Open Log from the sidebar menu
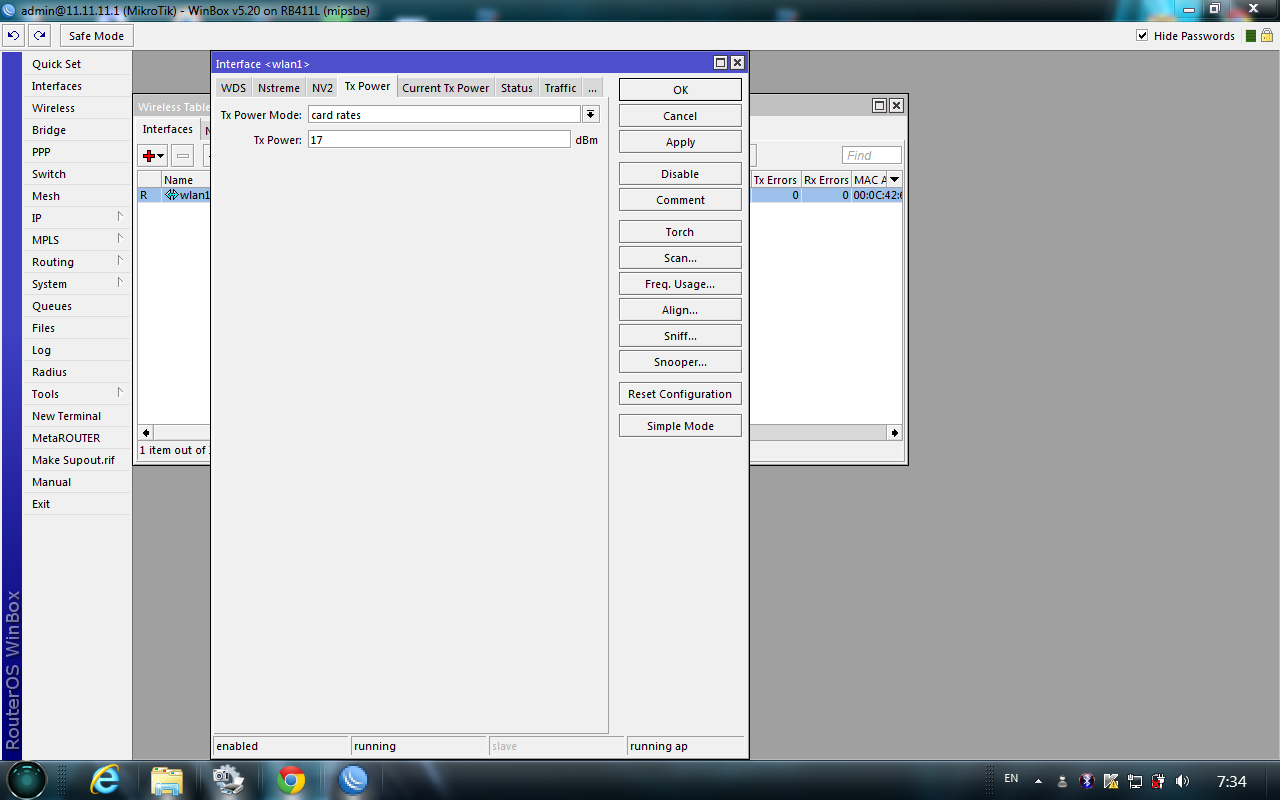1280x800 pixels. tap(77, 350)
